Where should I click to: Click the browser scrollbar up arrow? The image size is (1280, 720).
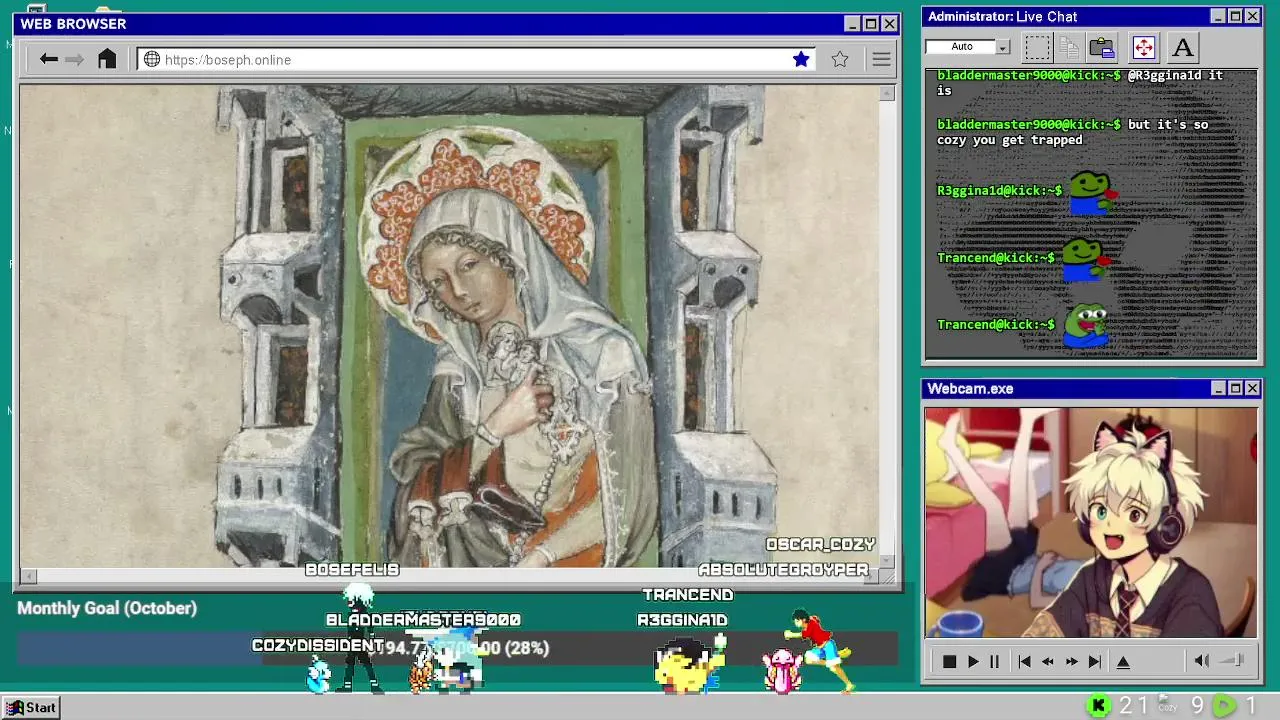887,93
